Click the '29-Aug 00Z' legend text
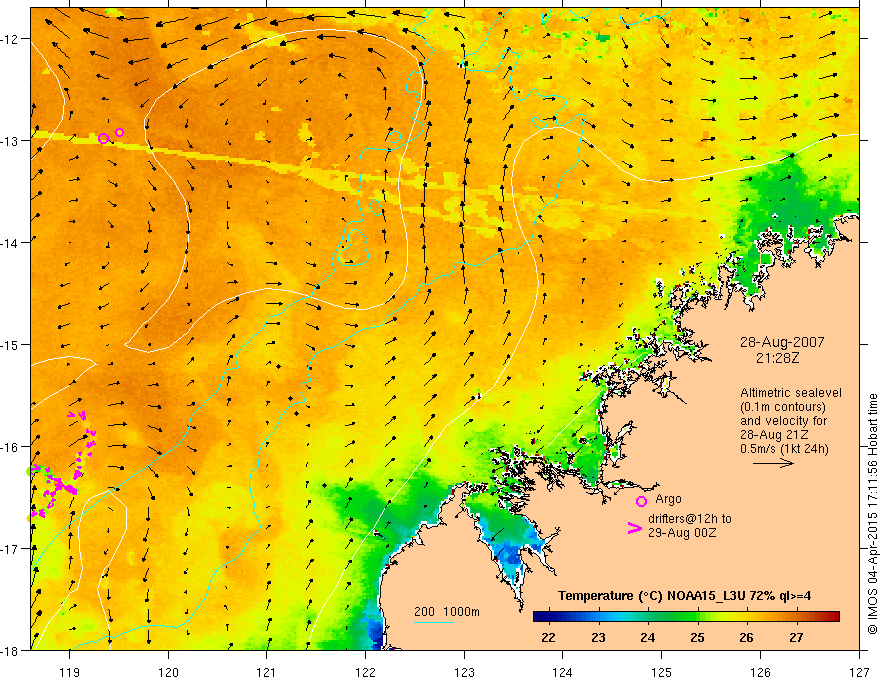This screenshot has width=880, height=680. [682, 533]
